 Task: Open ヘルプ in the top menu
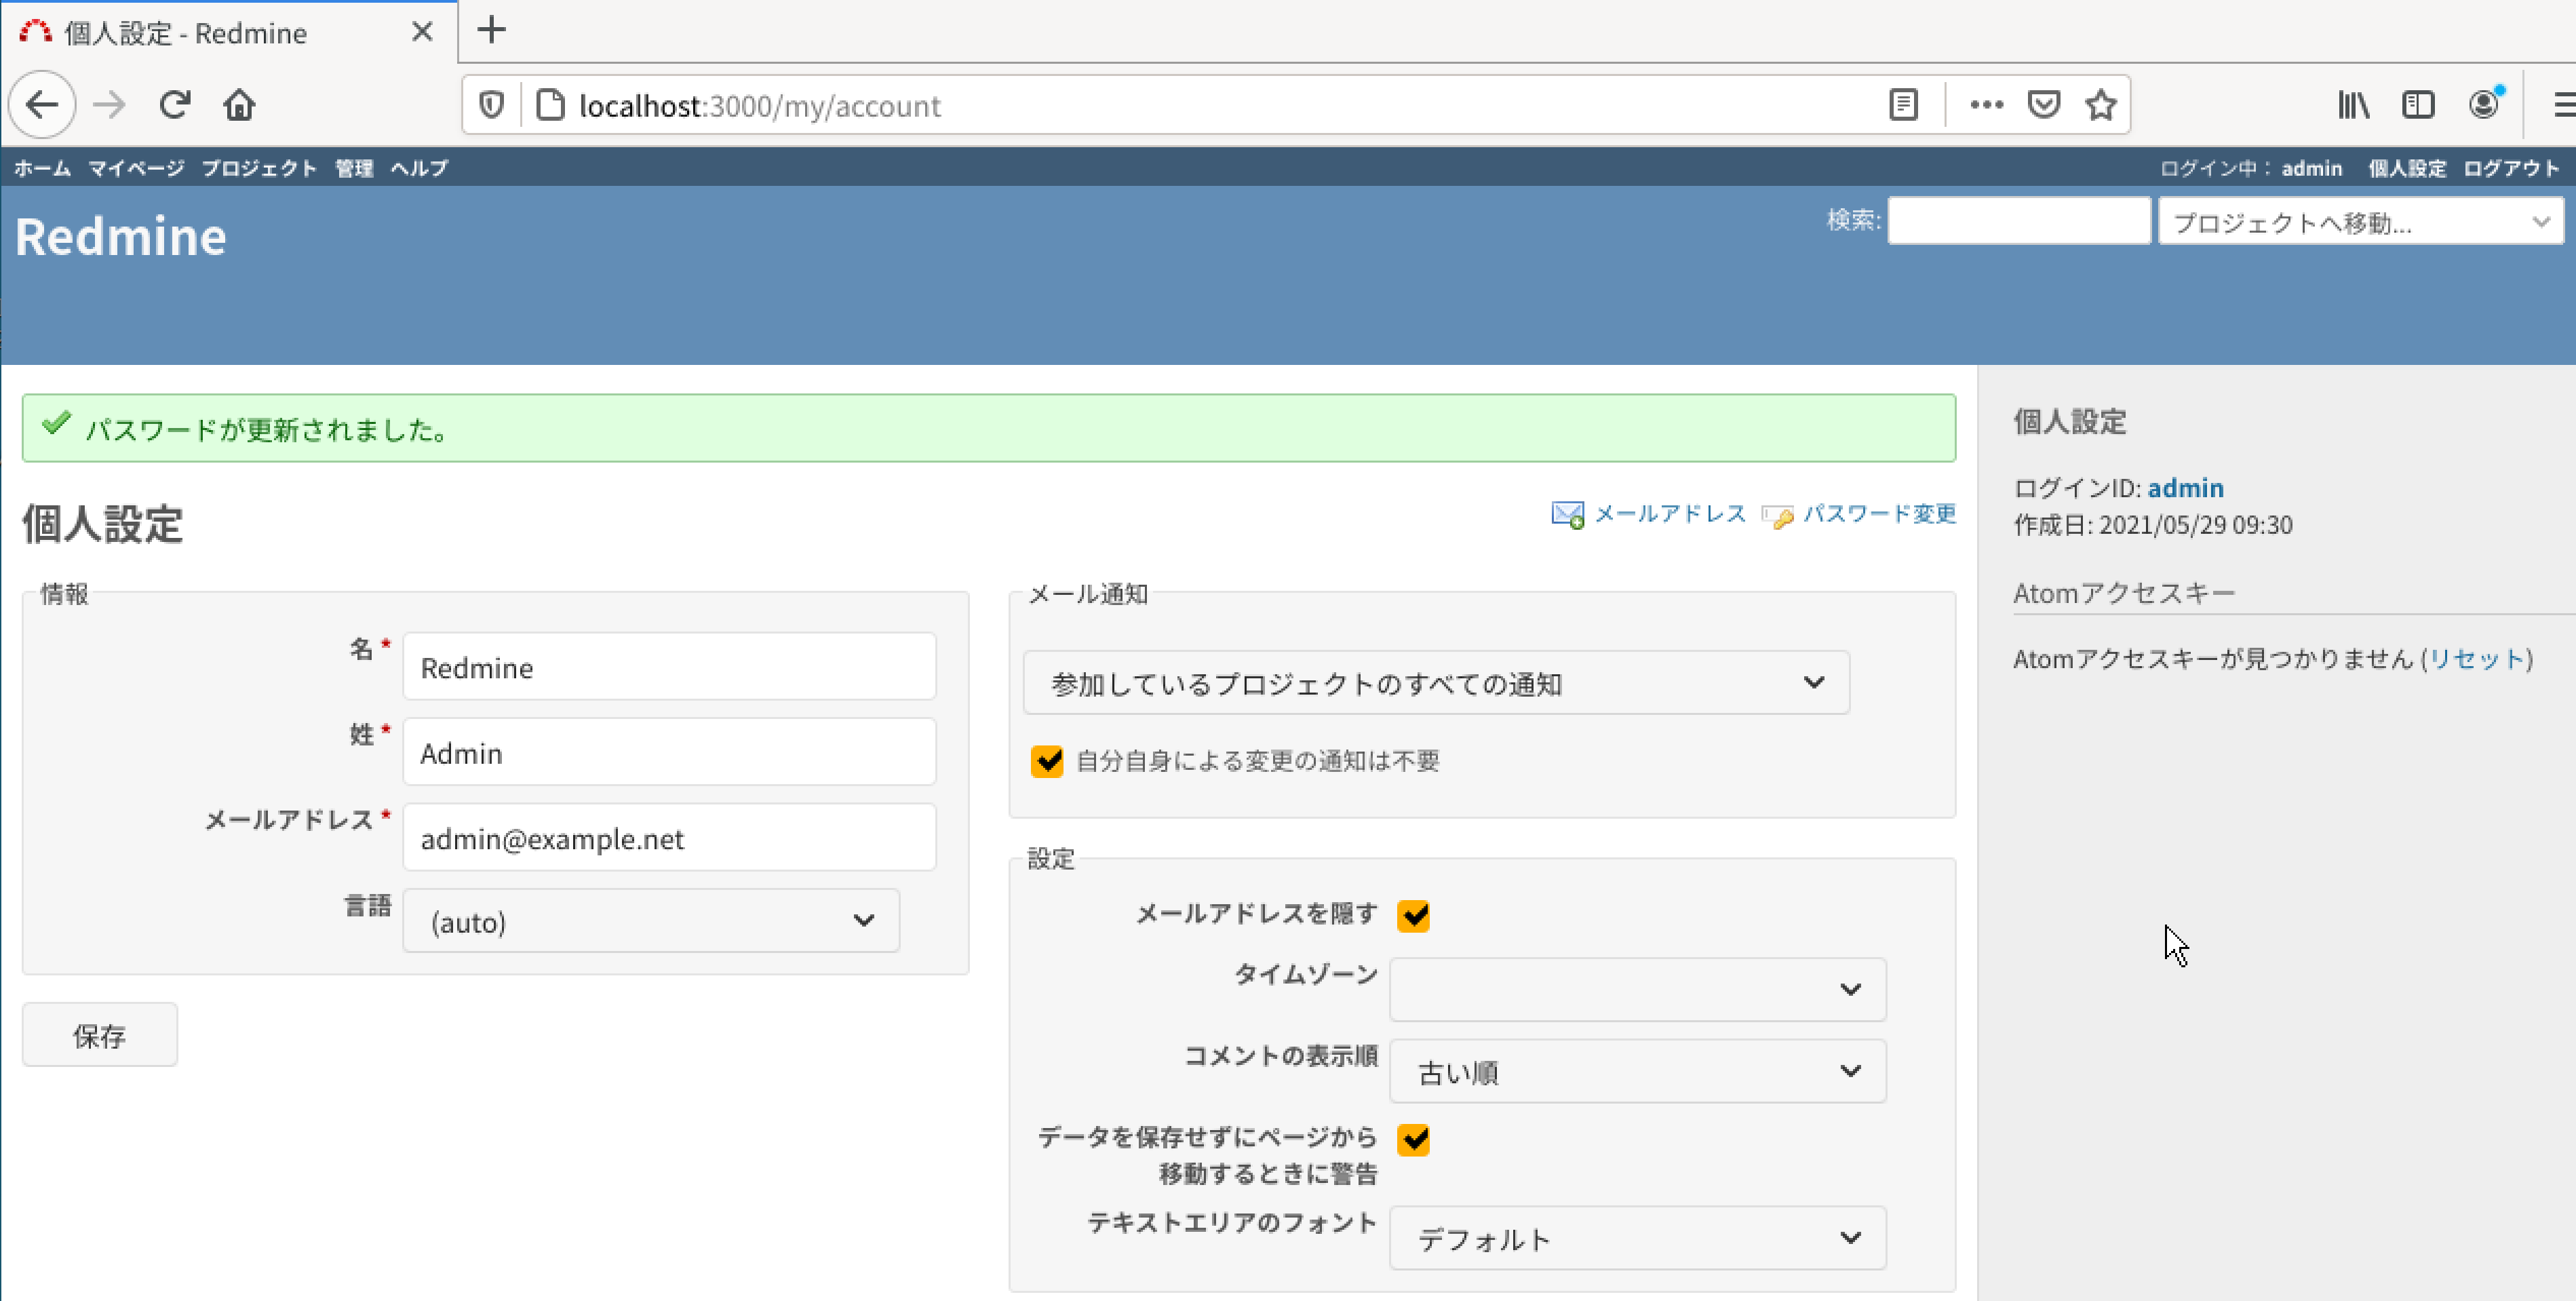click(419, 168)
